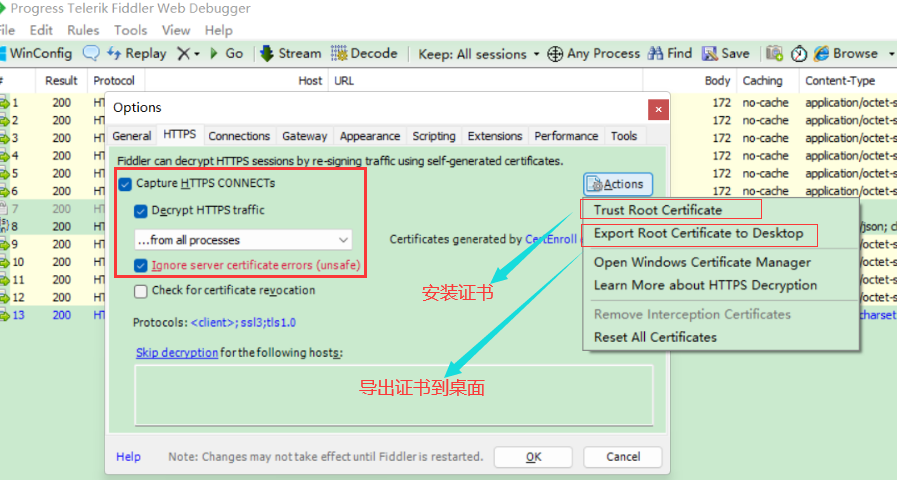Open the Performance tab
This screenshot has height=480, width=897.
point(566,136)
